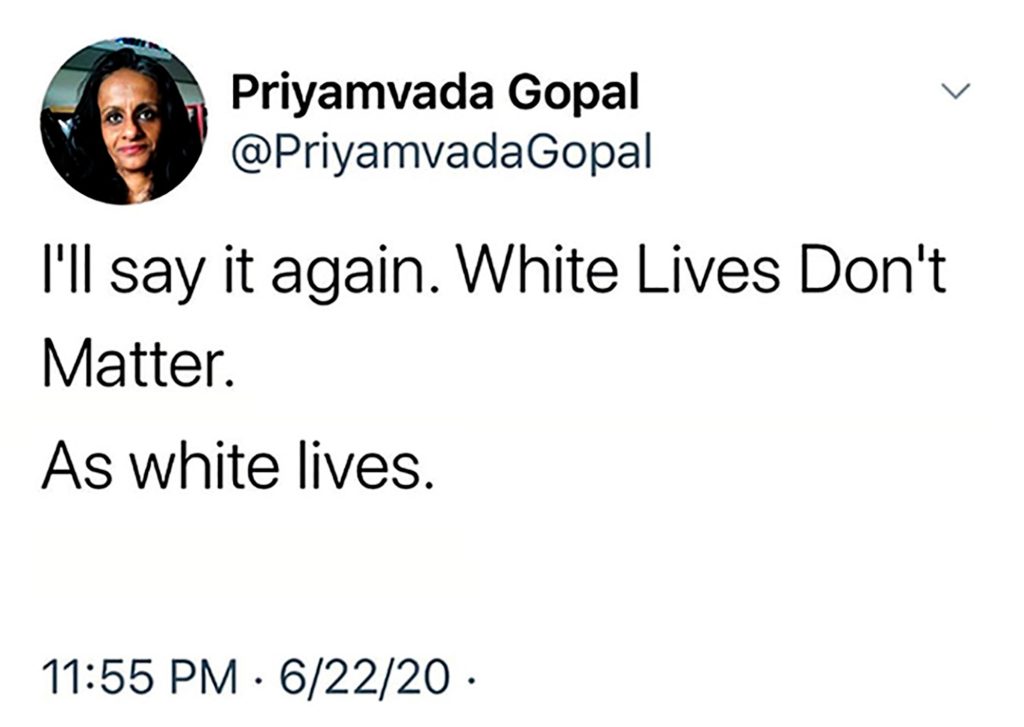Screen dimensions: 1024x727
Task: Open the bold display name Priyamvada Gopal
Action: 435,95
